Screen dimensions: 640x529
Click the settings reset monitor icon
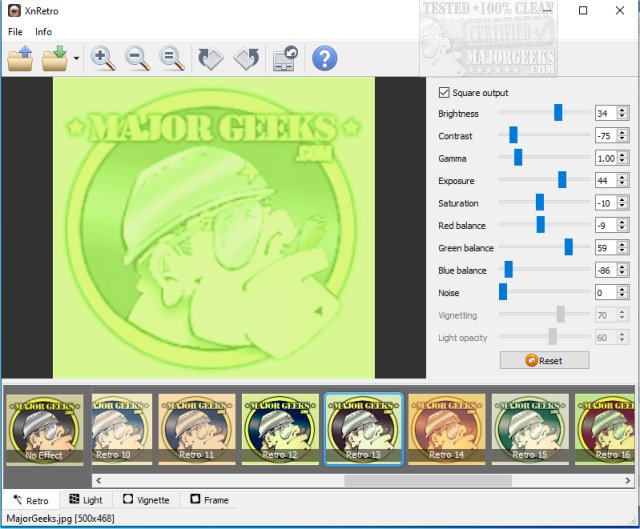coord(285,58)
